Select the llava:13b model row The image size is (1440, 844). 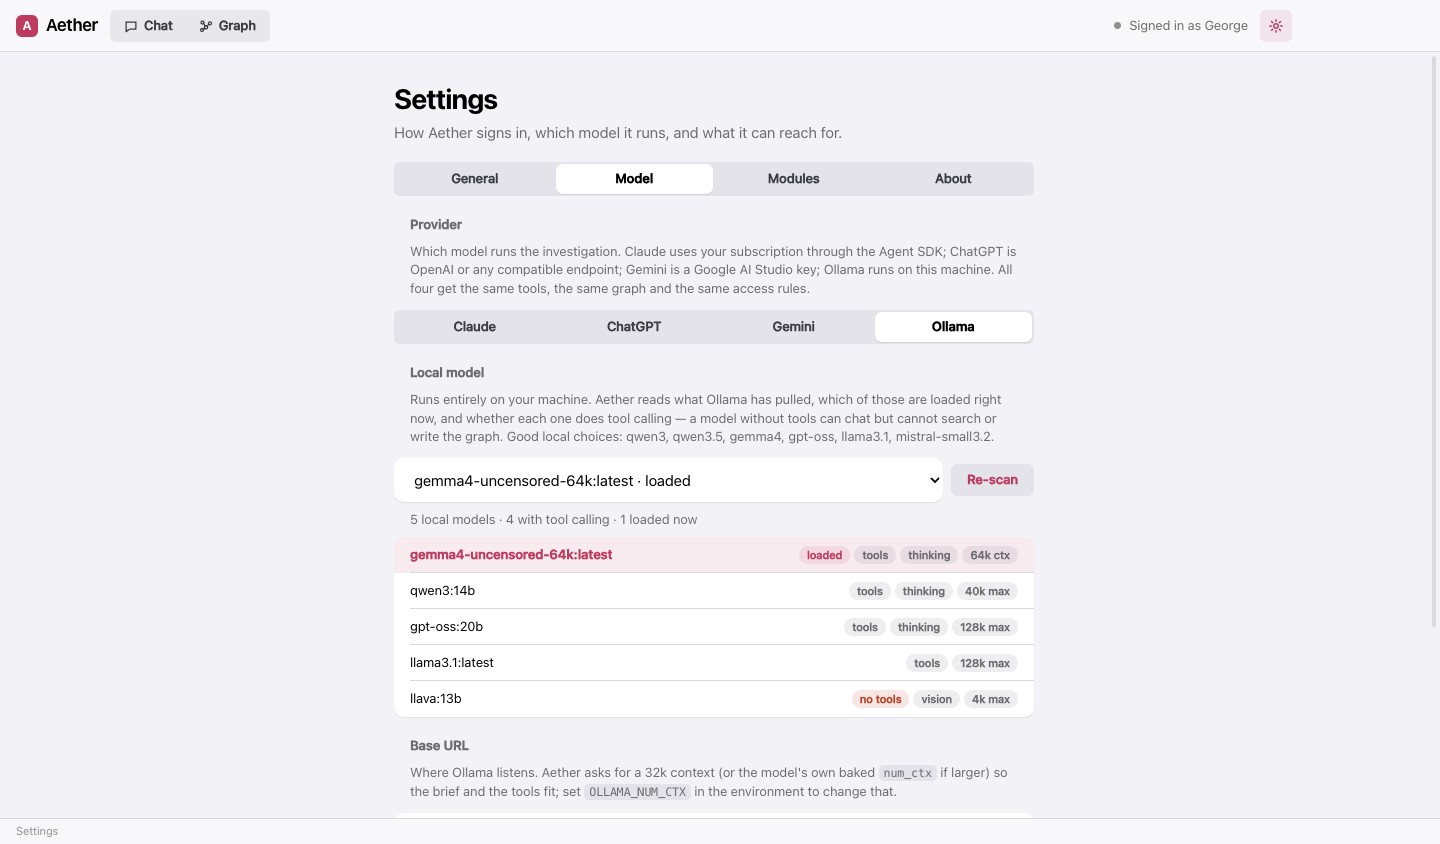coord(714,699)
